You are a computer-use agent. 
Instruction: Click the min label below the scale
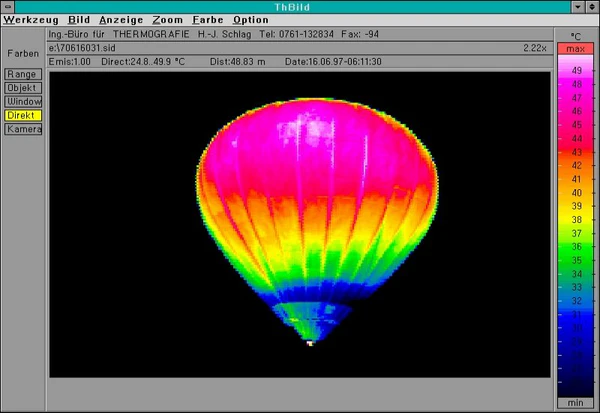(x=576, y=401)
